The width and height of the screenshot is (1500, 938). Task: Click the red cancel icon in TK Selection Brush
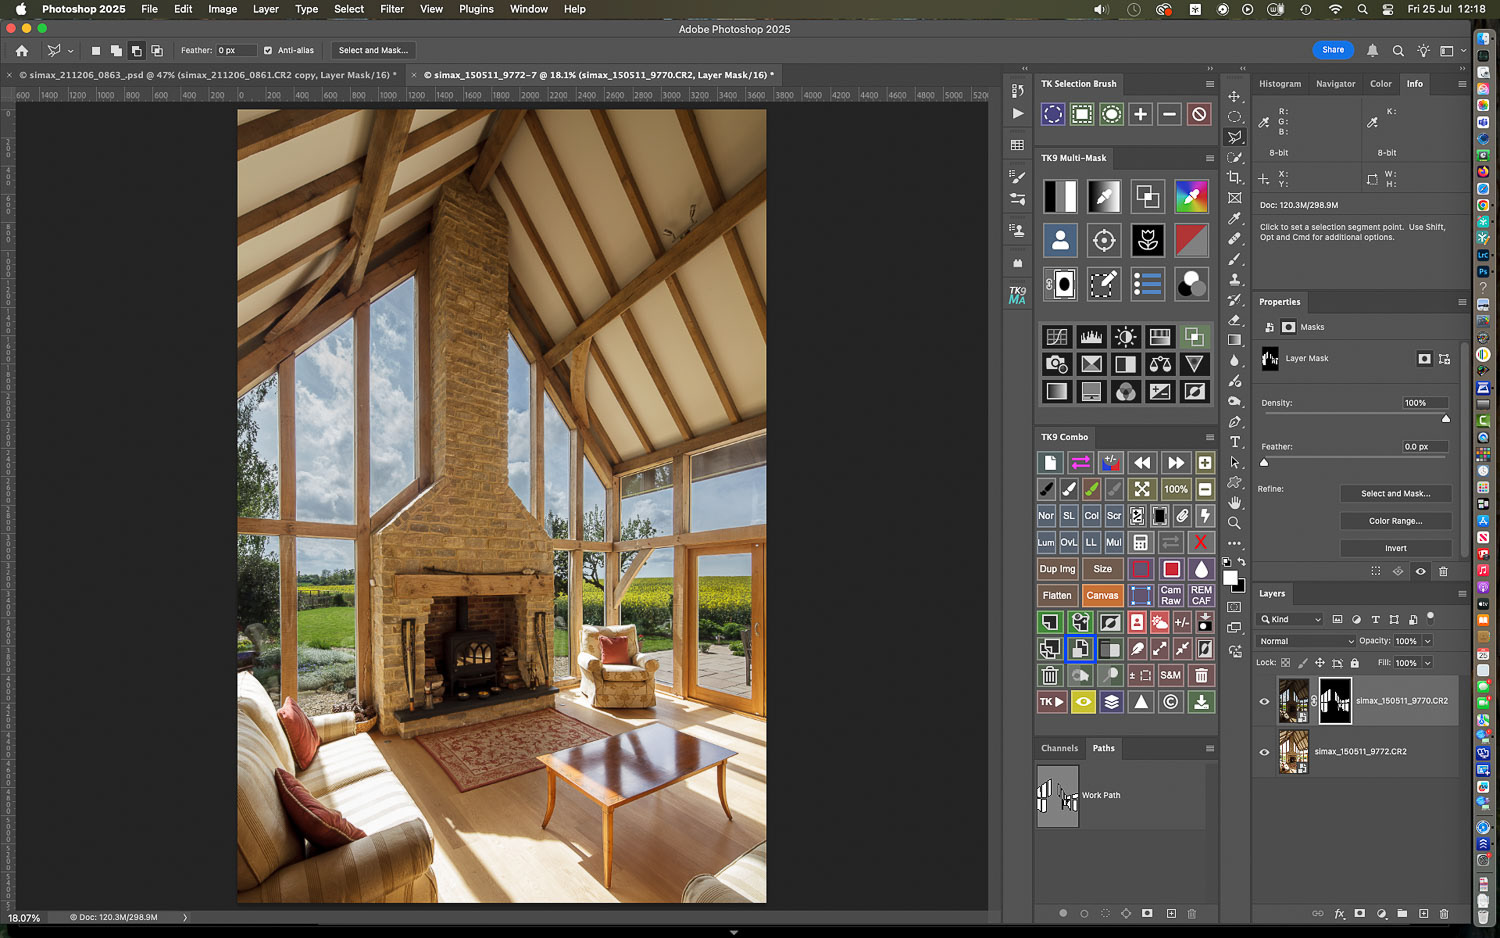1199,114
